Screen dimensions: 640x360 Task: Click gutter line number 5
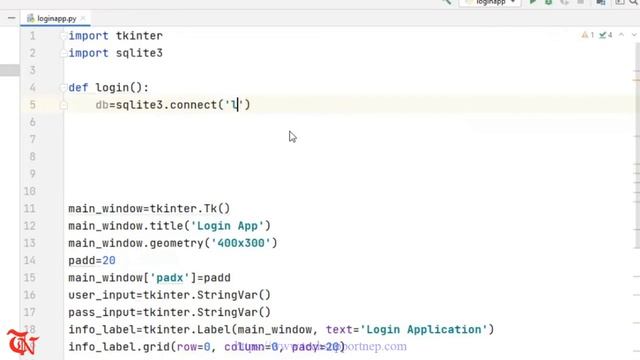32,105
